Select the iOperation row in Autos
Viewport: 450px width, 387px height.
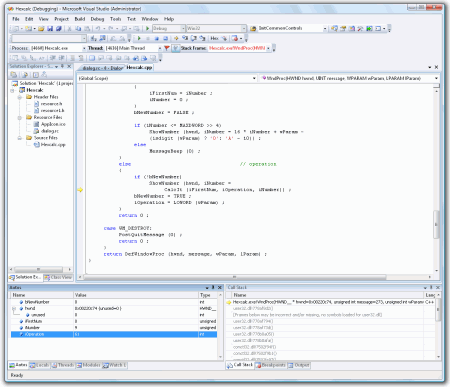tap(114, 334)
